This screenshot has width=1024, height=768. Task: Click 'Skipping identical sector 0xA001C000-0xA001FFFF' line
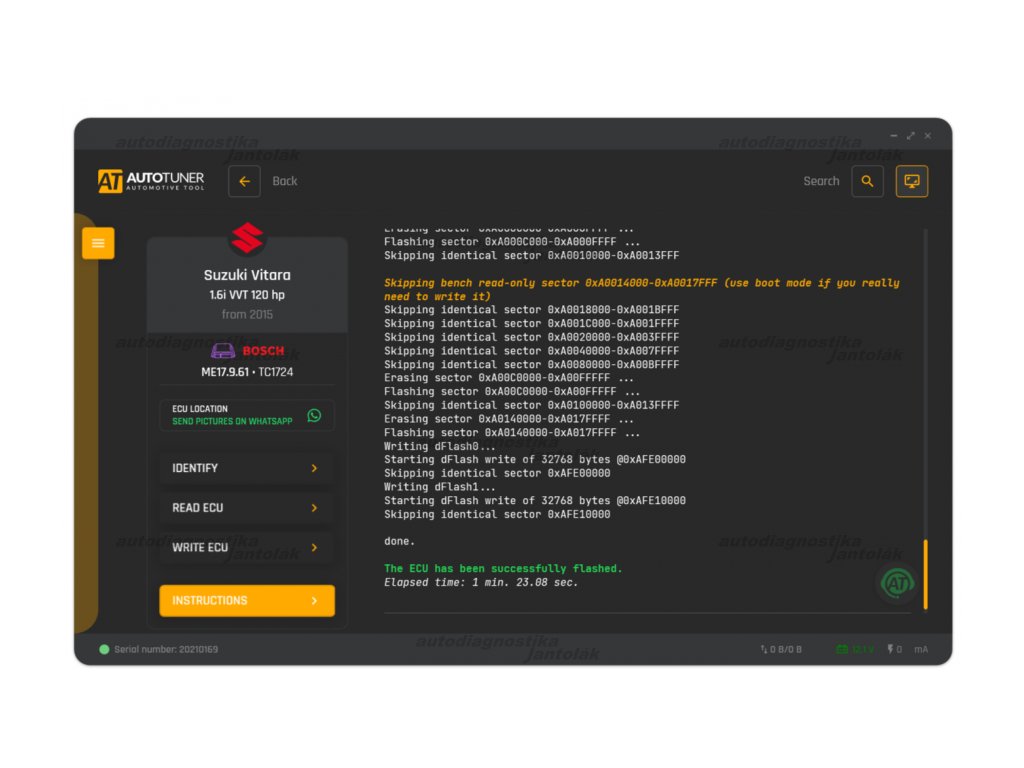pyautogui.click(x=532, y=324)
